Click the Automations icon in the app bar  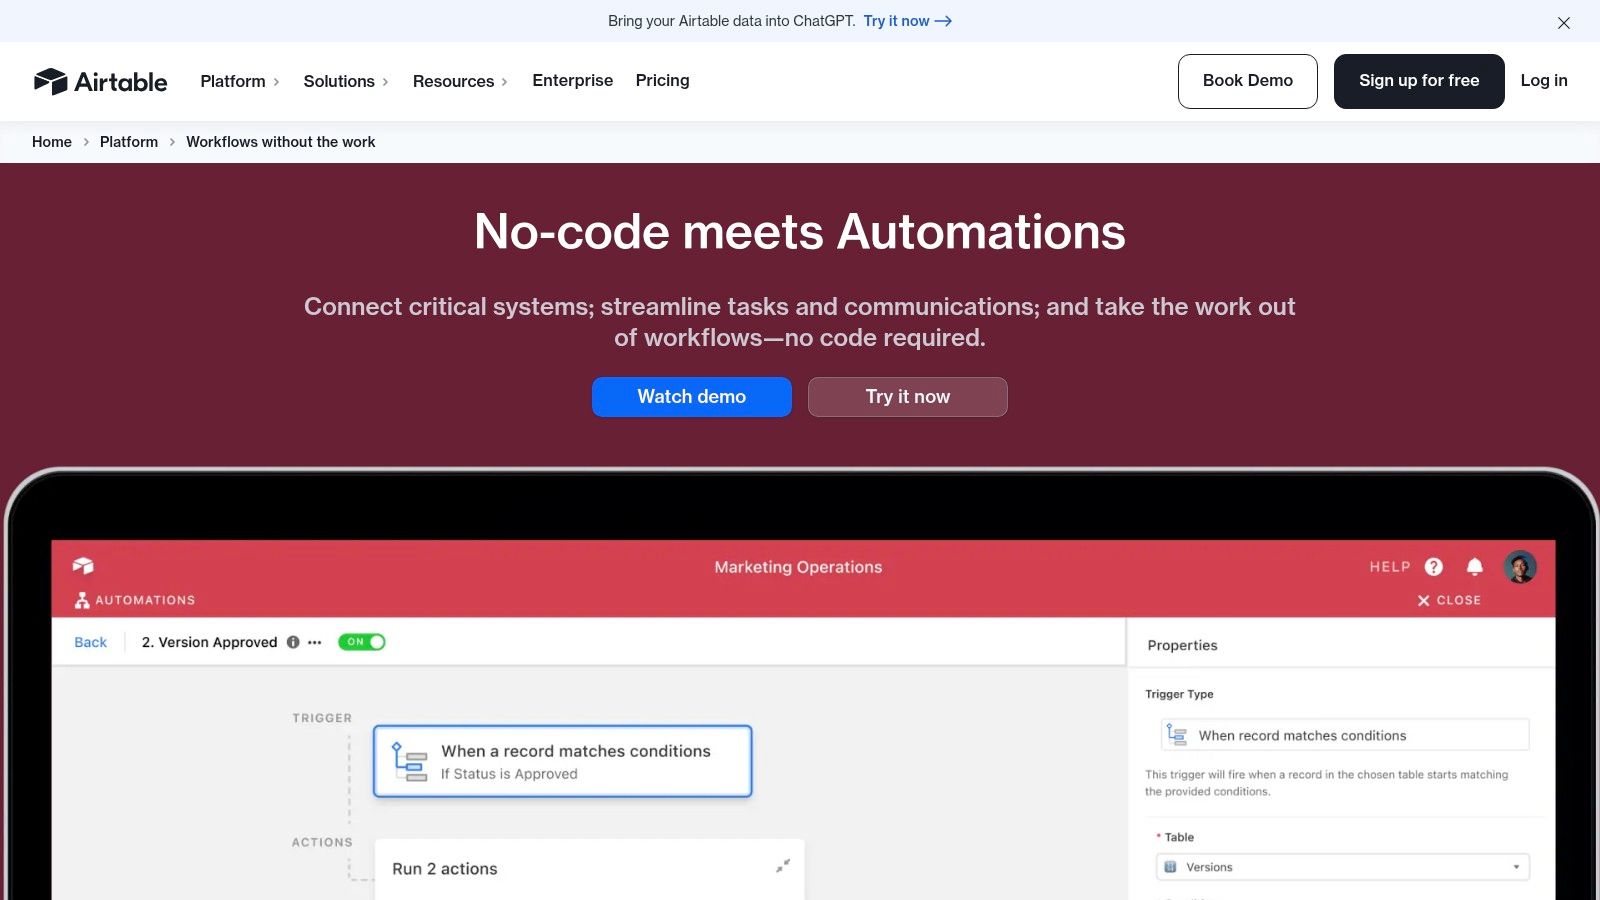(82, 600)
